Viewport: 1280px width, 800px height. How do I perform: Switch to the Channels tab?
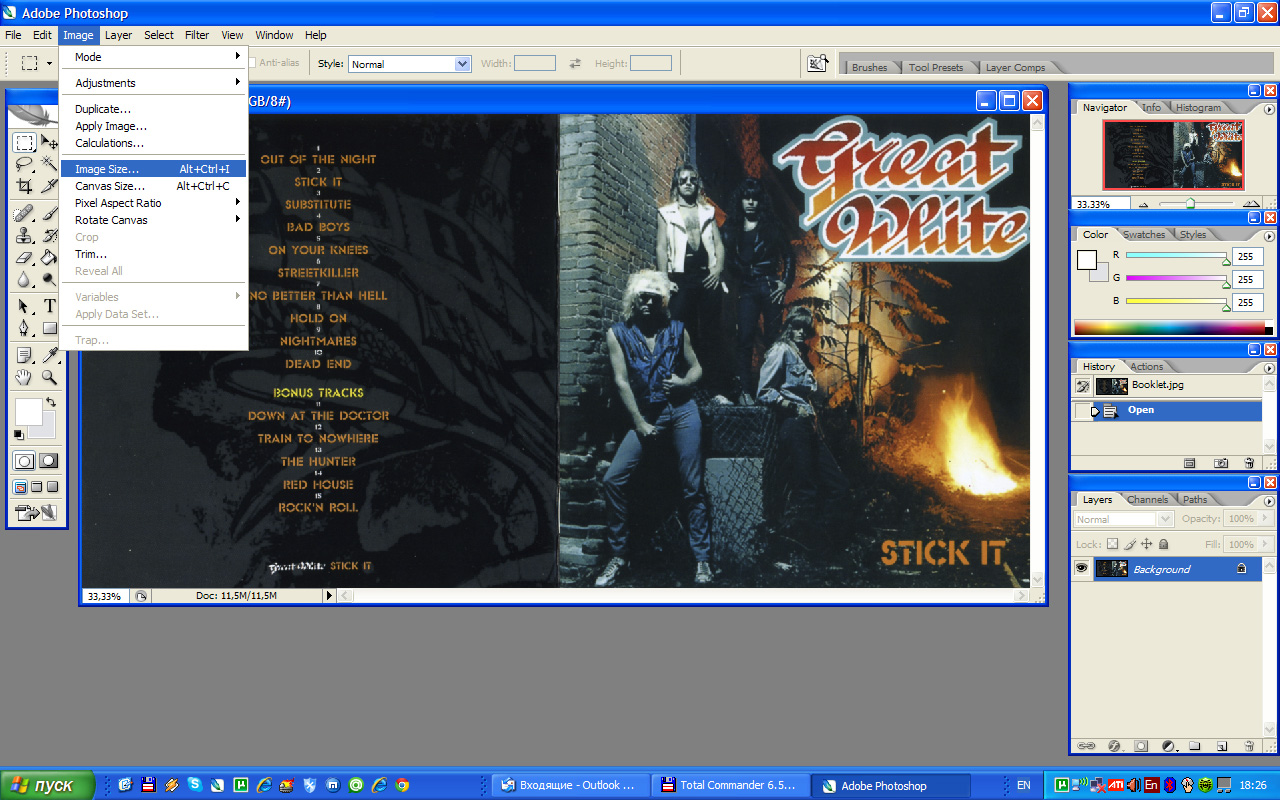(x=1147, y=499)
